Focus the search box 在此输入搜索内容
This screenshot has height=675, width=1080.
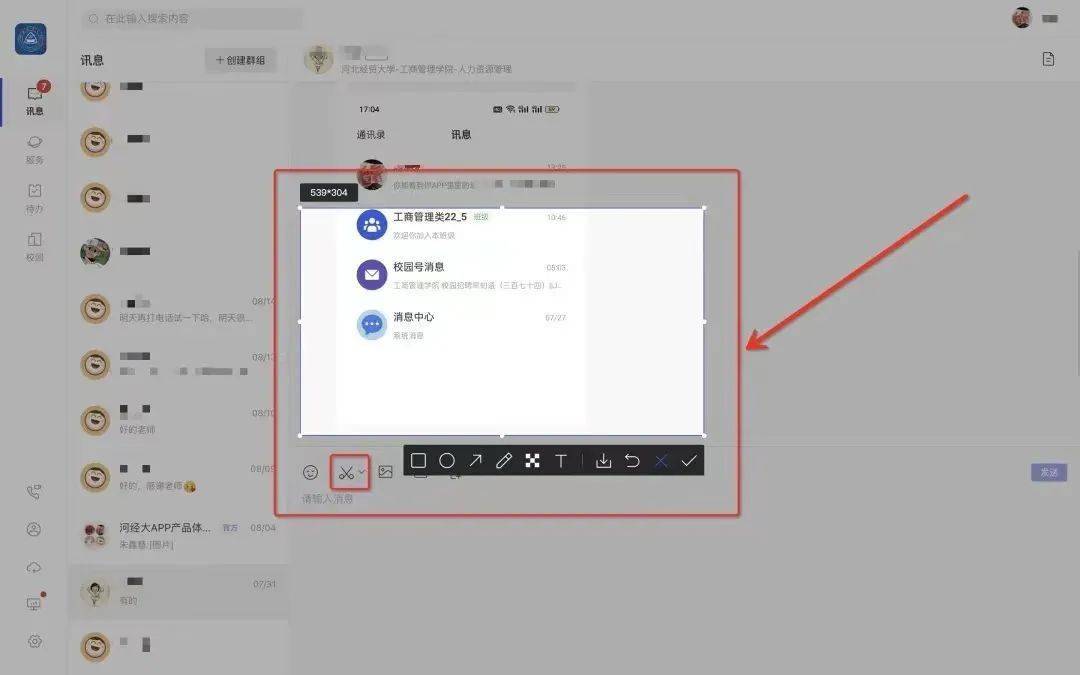191,19
